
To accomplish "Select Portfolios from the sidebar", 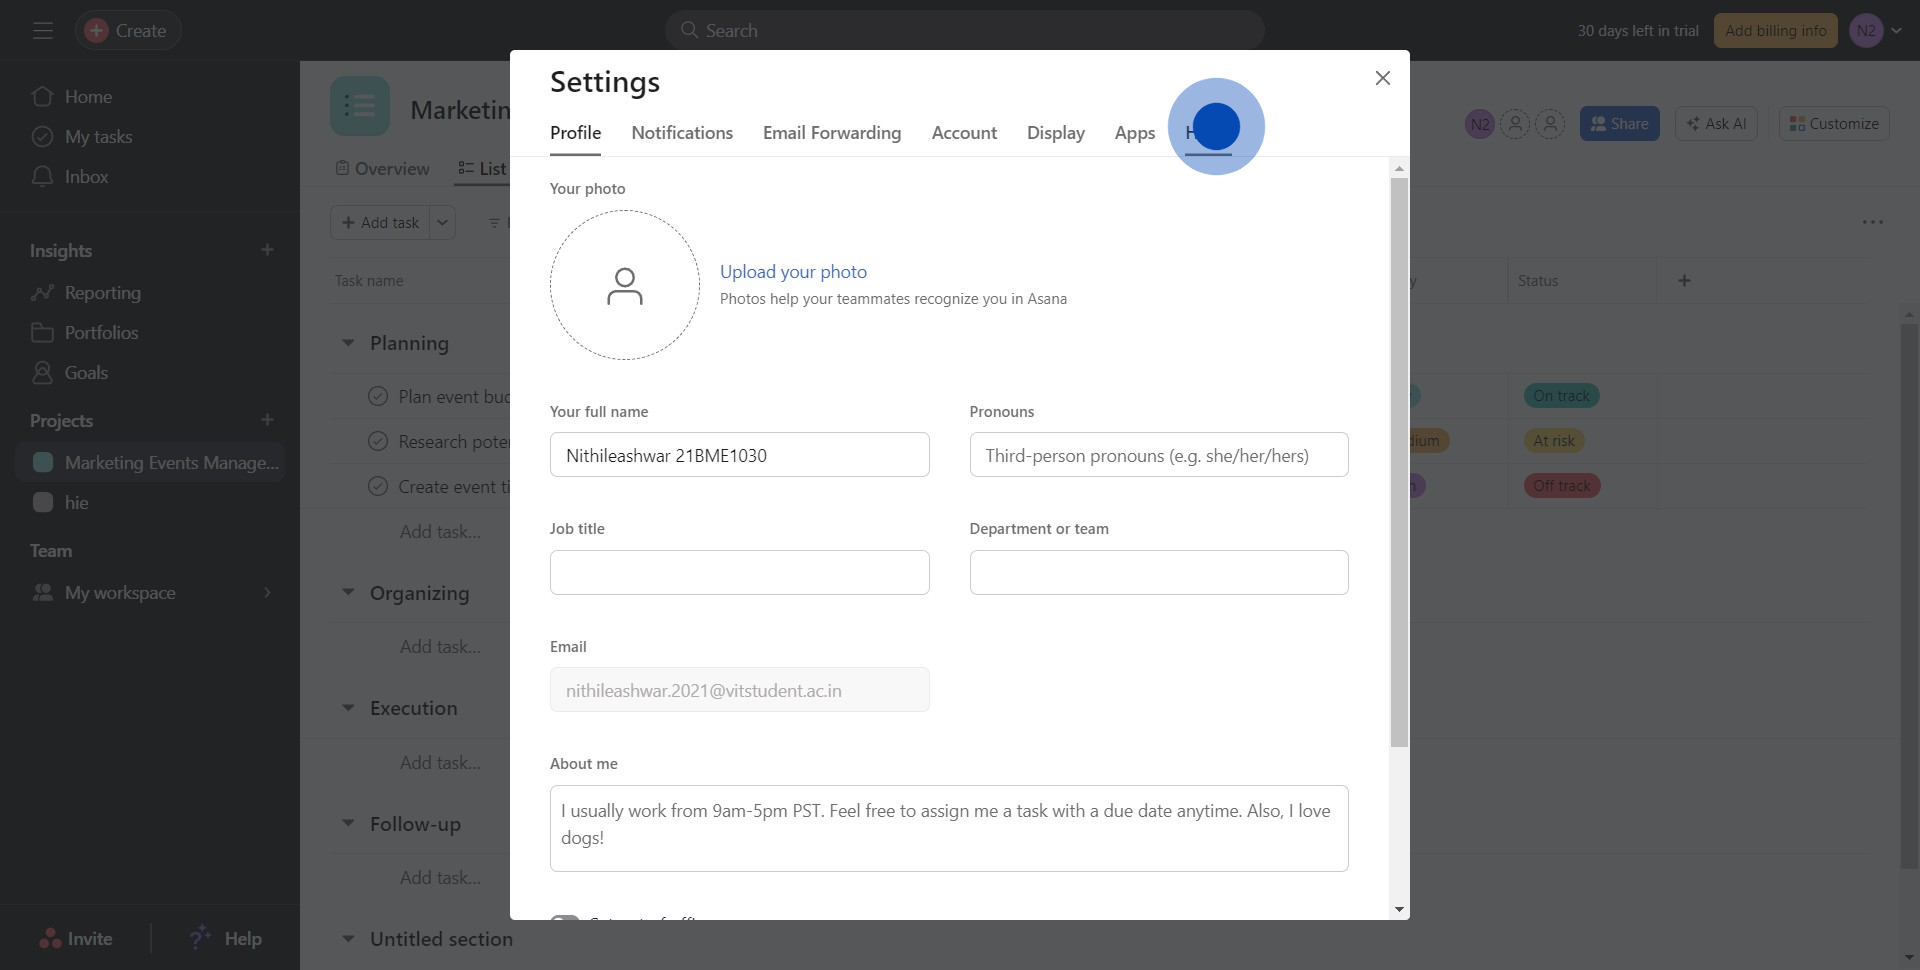I will [x=101, y=332].
